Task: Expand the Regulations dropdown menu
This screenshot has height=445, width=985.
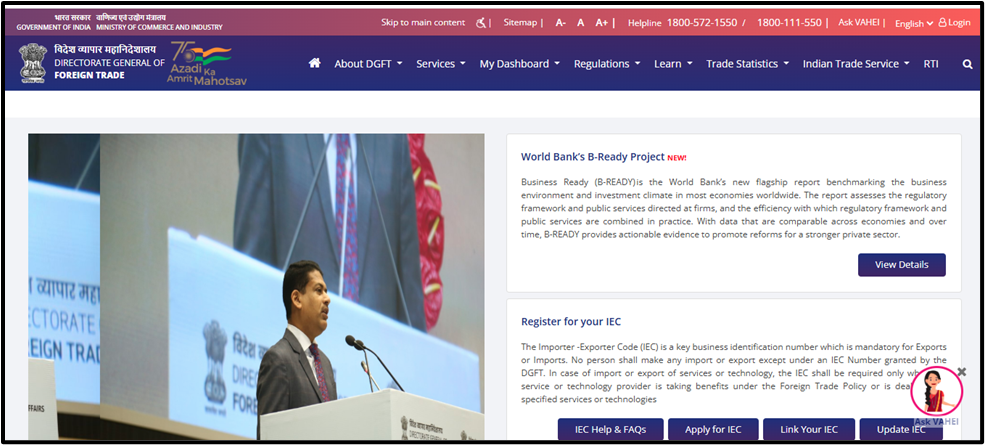Action: pyautogui.click(x=607, y=63)
